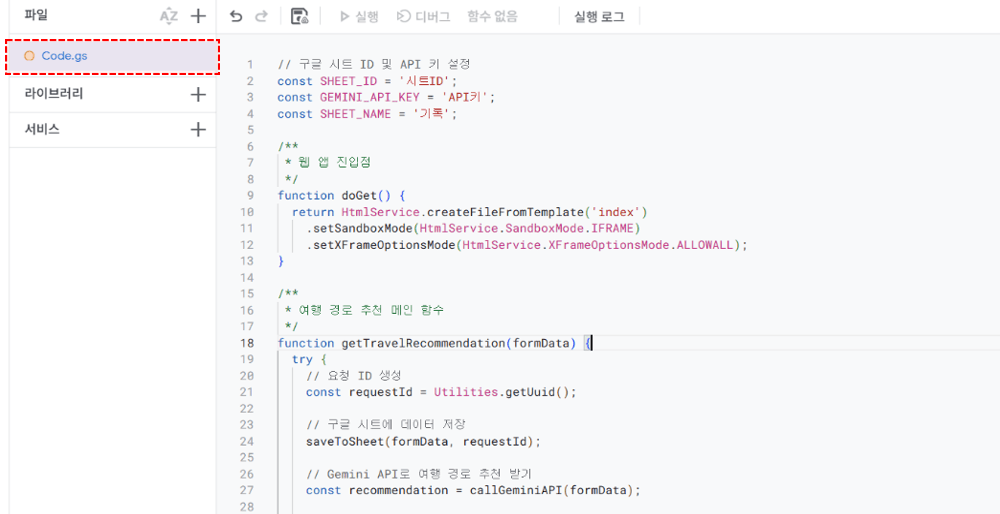Save the project with disk icon
1000x514 pixels.
tap(299, 16)
